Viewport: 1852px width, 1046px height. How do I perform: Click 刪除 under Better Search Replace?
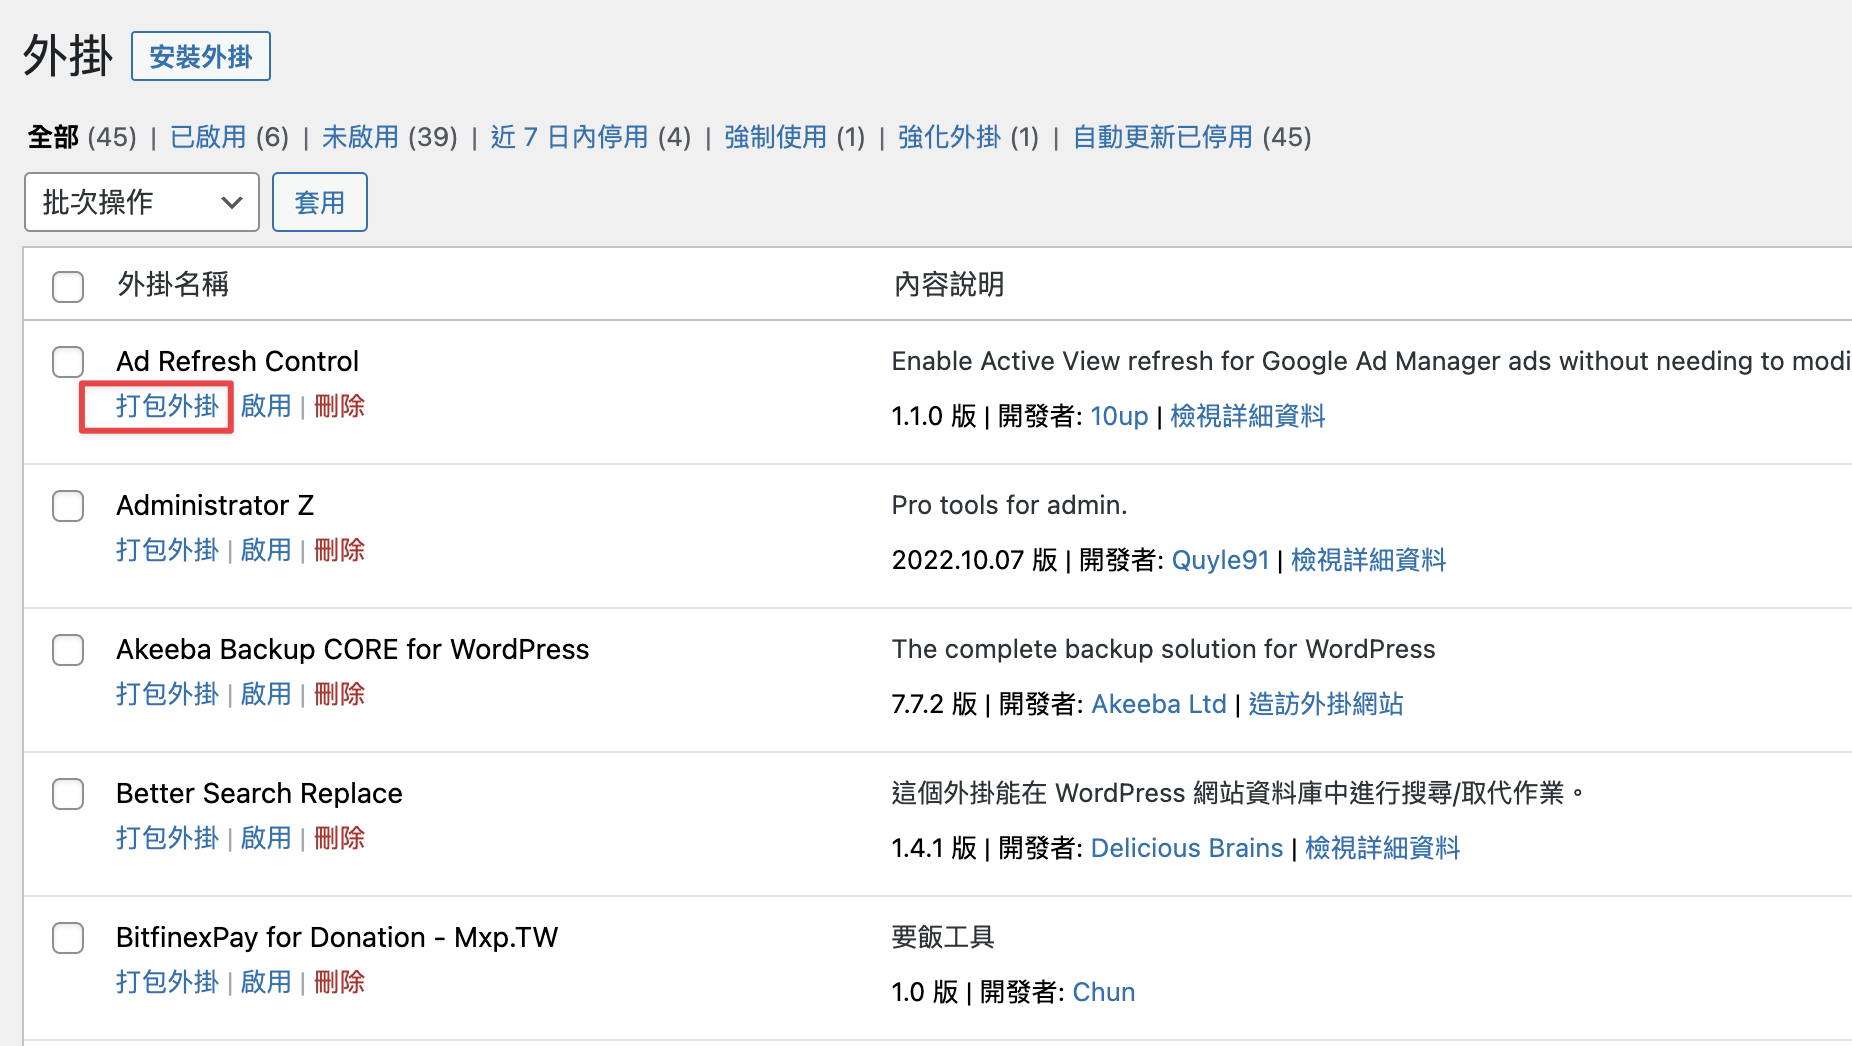339,838
